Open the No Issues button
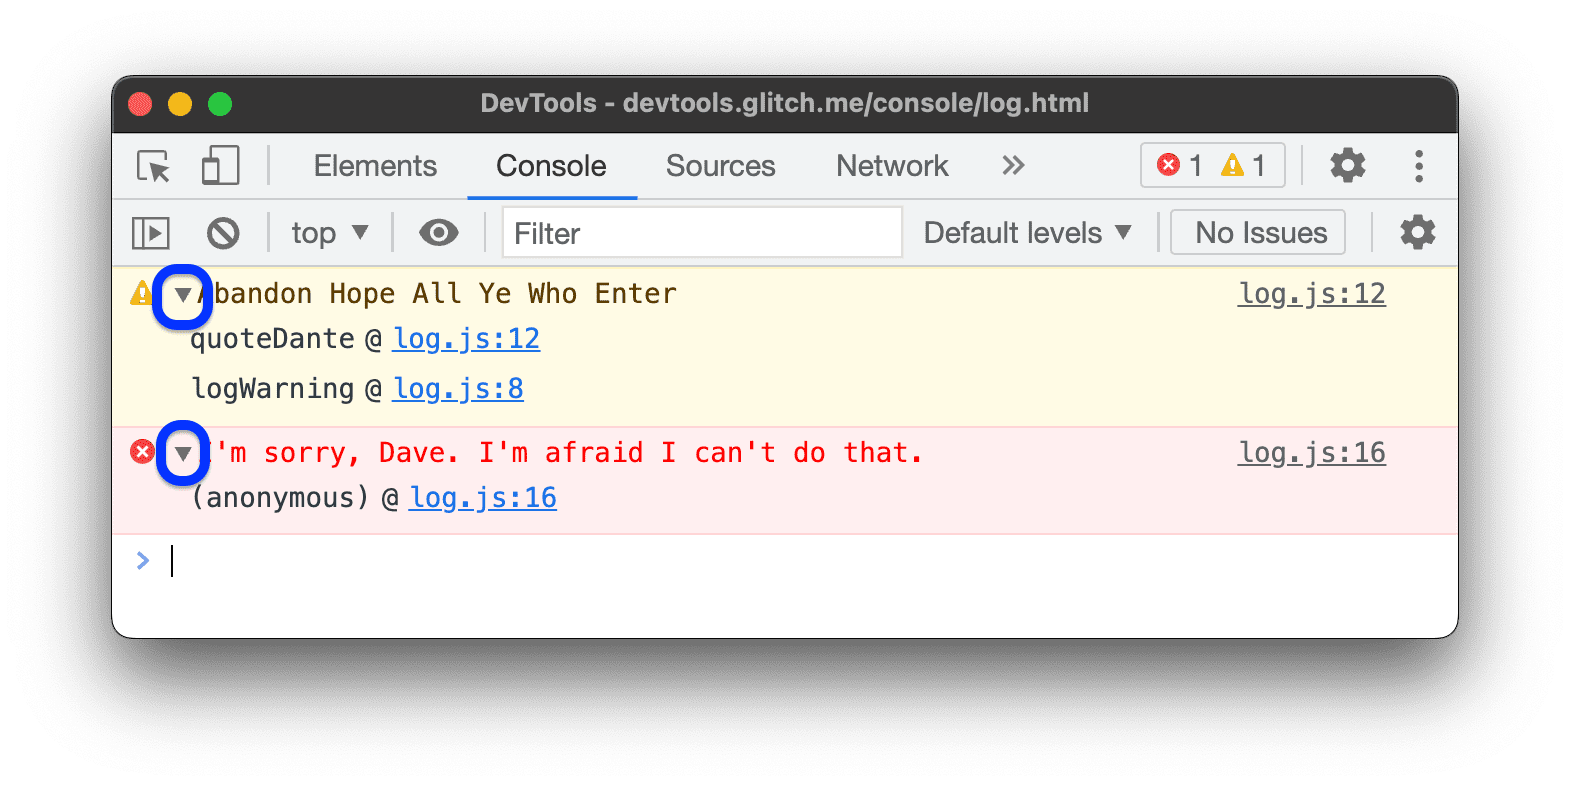This screenshot has width=1570, height=786. click(1257, 232)
